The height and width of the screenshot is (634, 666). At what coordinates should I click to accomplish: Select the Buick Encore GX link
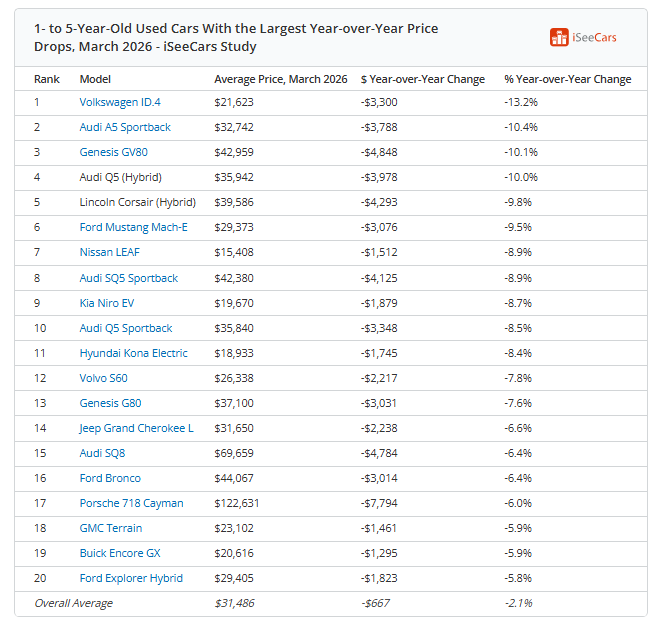tap(120, 554)
